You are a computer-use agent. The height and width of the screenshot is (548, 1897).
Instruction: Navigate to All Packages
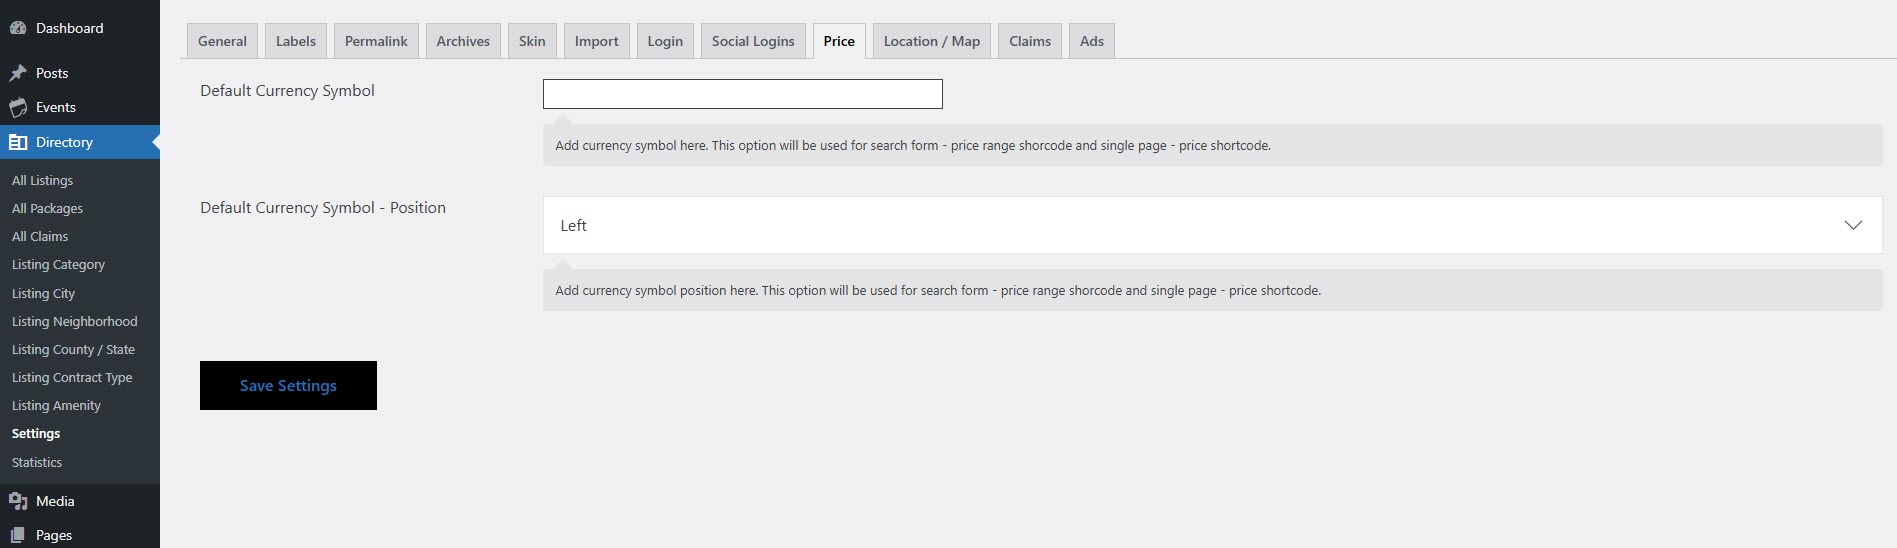(47, 208)
